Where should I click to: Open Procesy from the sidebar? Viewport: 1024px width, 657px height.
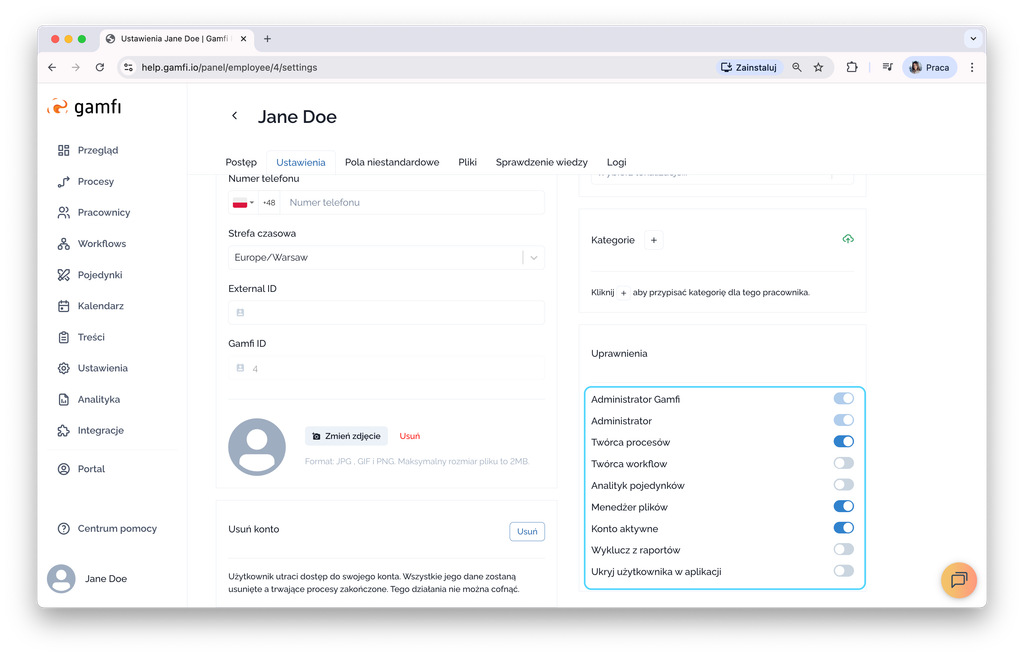(x=96, y=182)
